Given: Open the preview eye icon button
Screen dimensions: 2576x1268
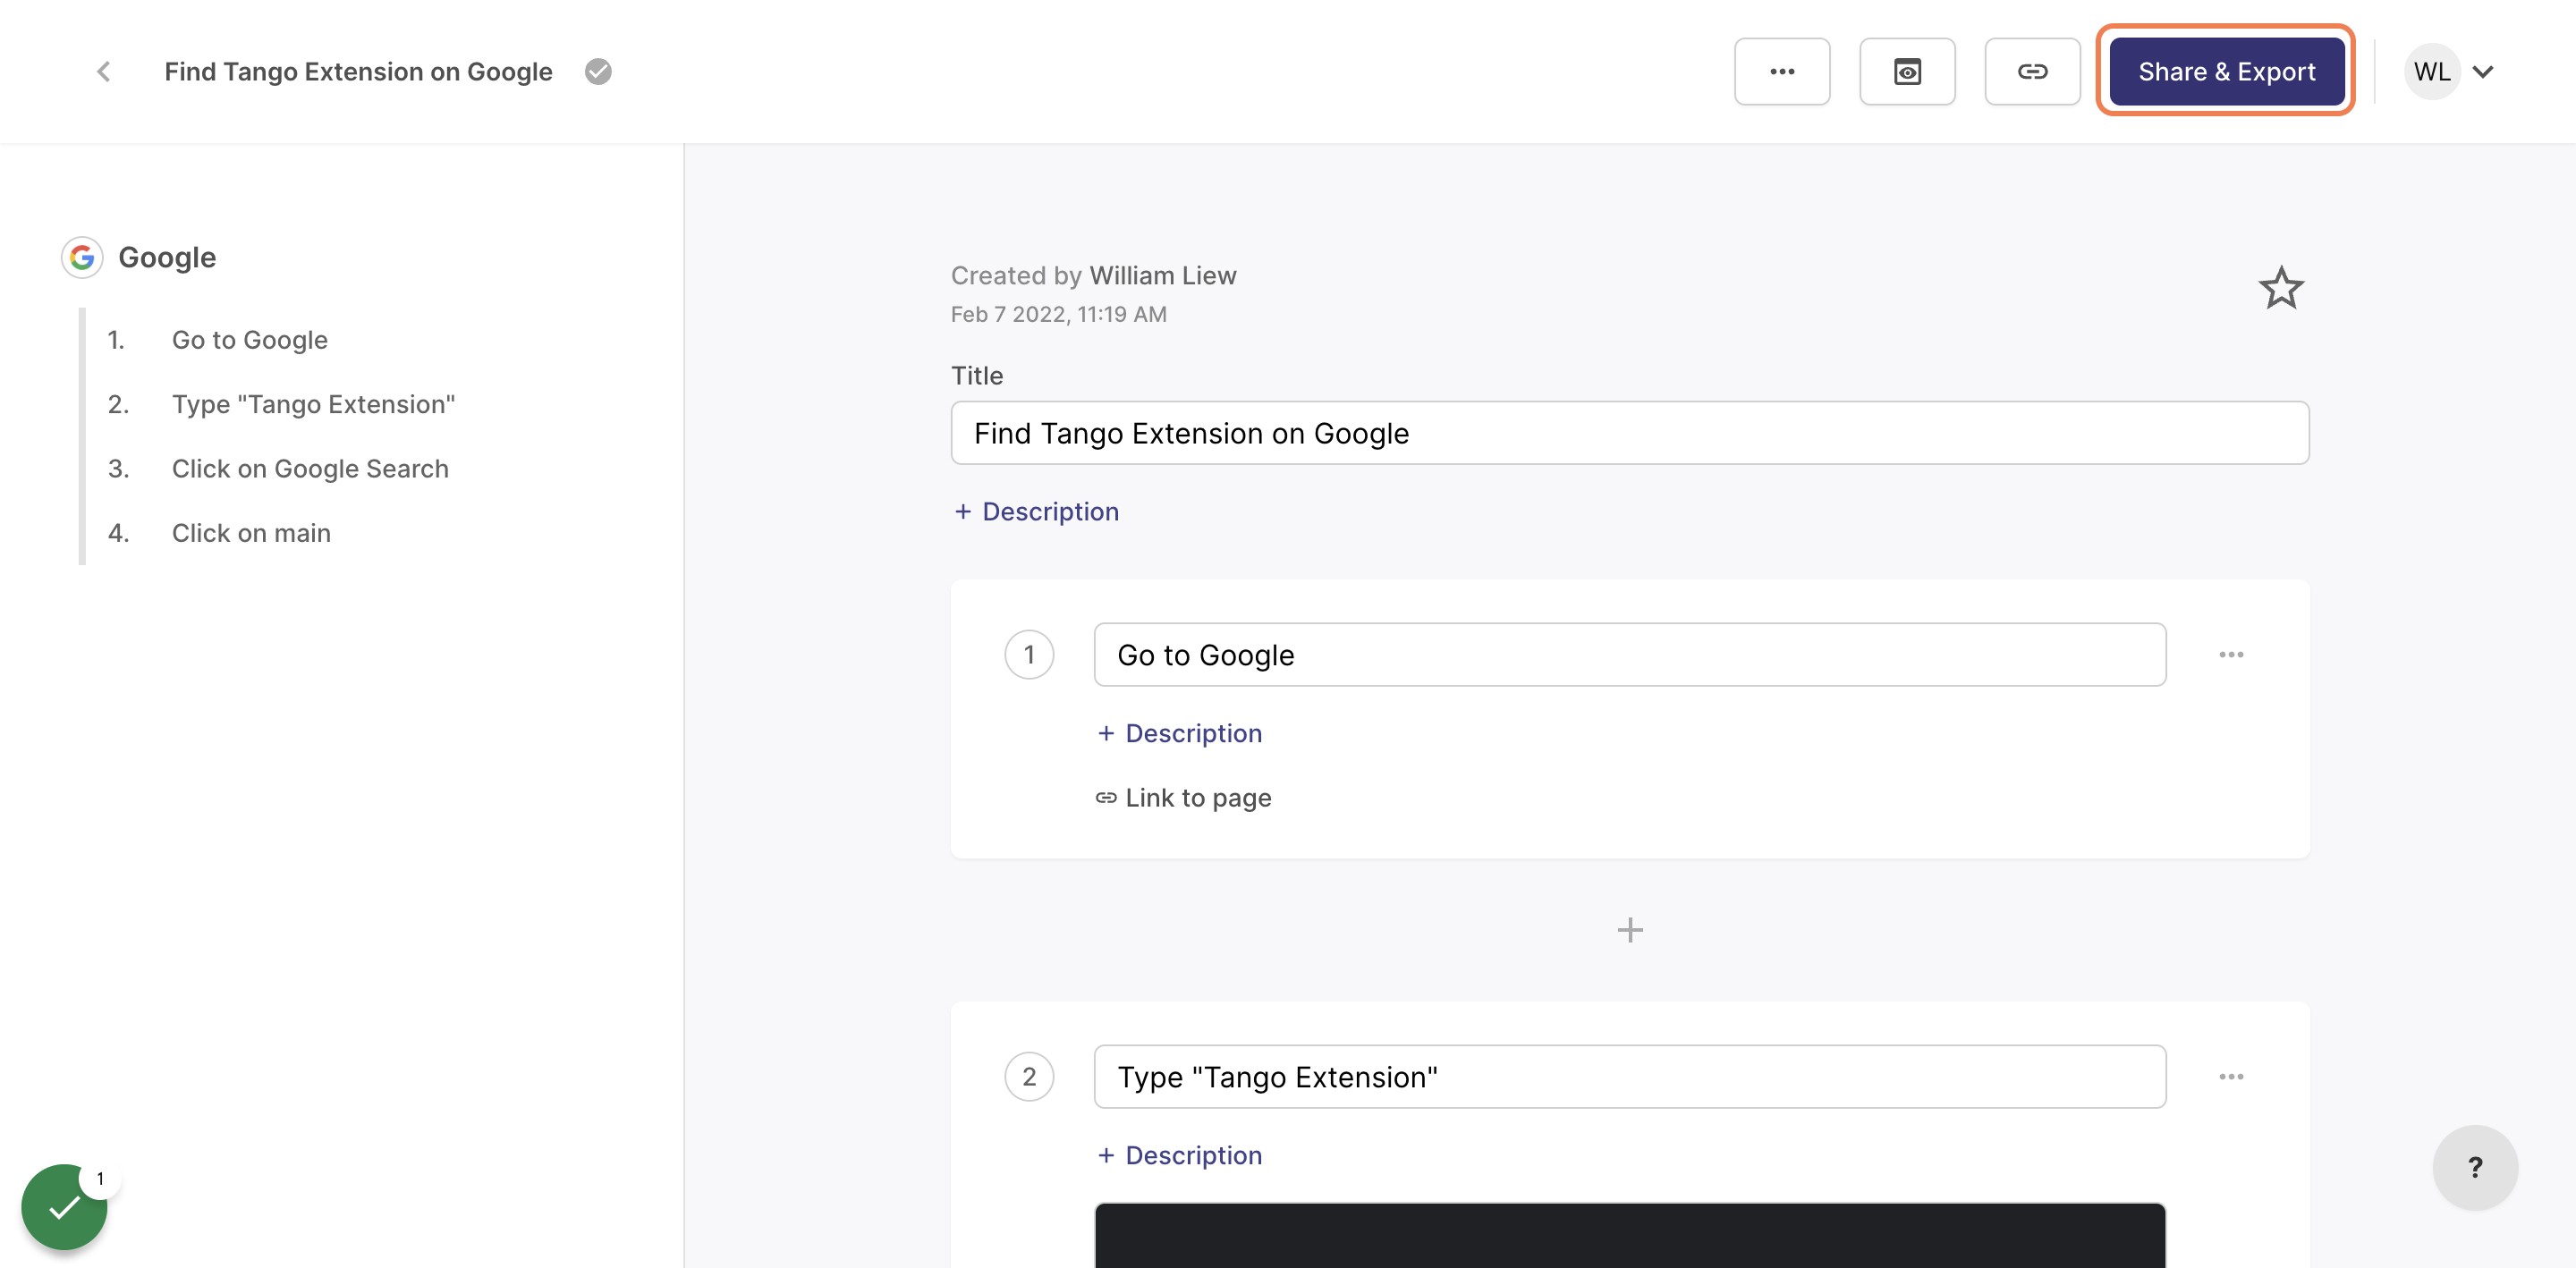Looking at the screenshot, I should pyautogui.click(x=1907, y=71).
